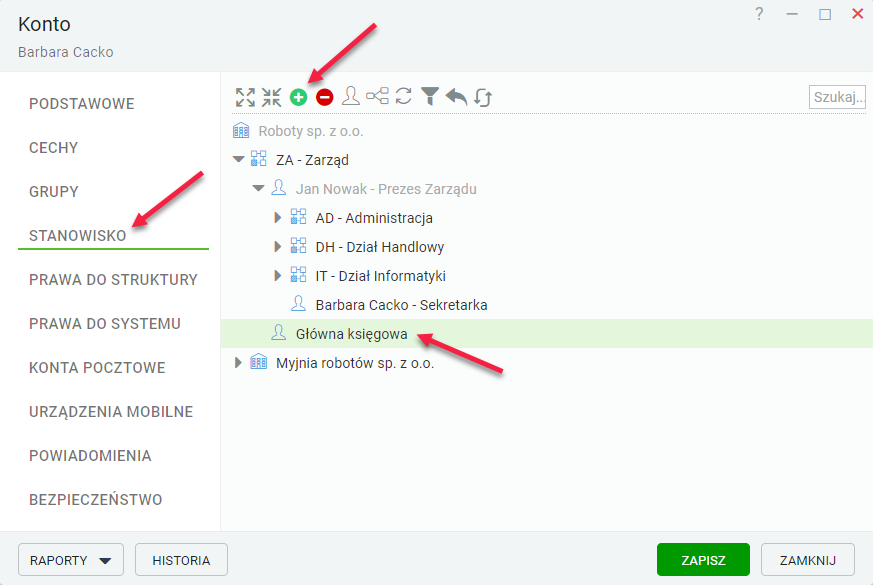Viewport: 873px width, 585px height.
Task: Click the person icon beside Główna księgowa
Action: point(278,332)
